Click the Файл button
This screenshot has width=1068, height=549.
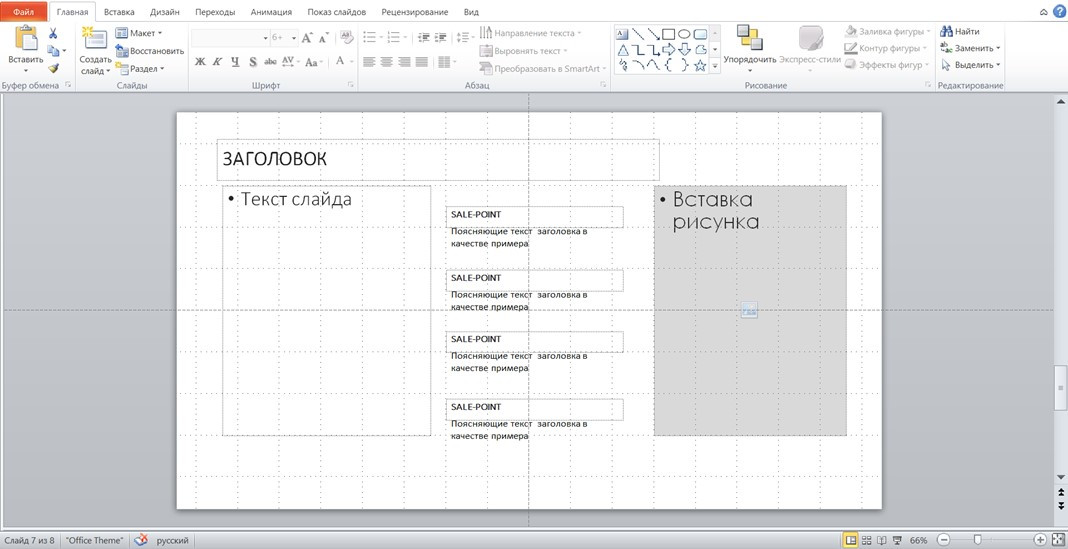click(x=23, y=12)
